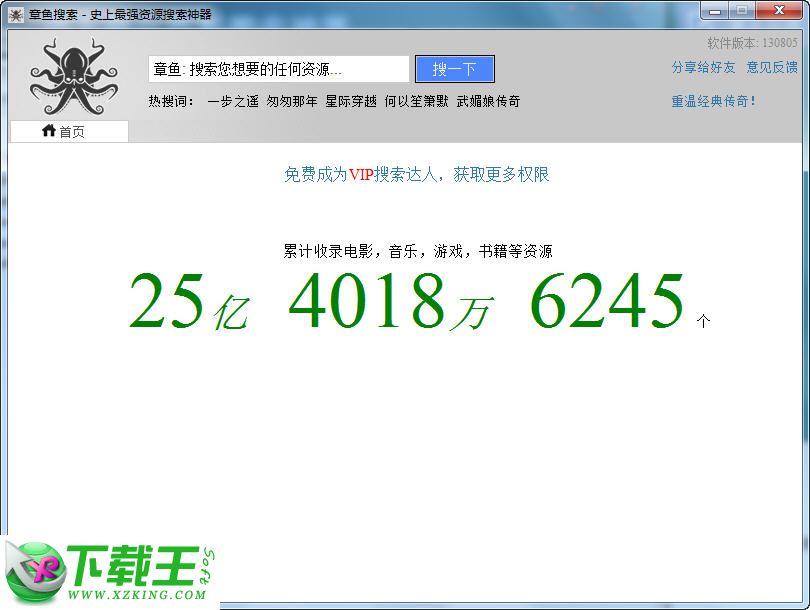Search hot keyword 匆匆那年
The image size is (810, 610).
(292, 101)
